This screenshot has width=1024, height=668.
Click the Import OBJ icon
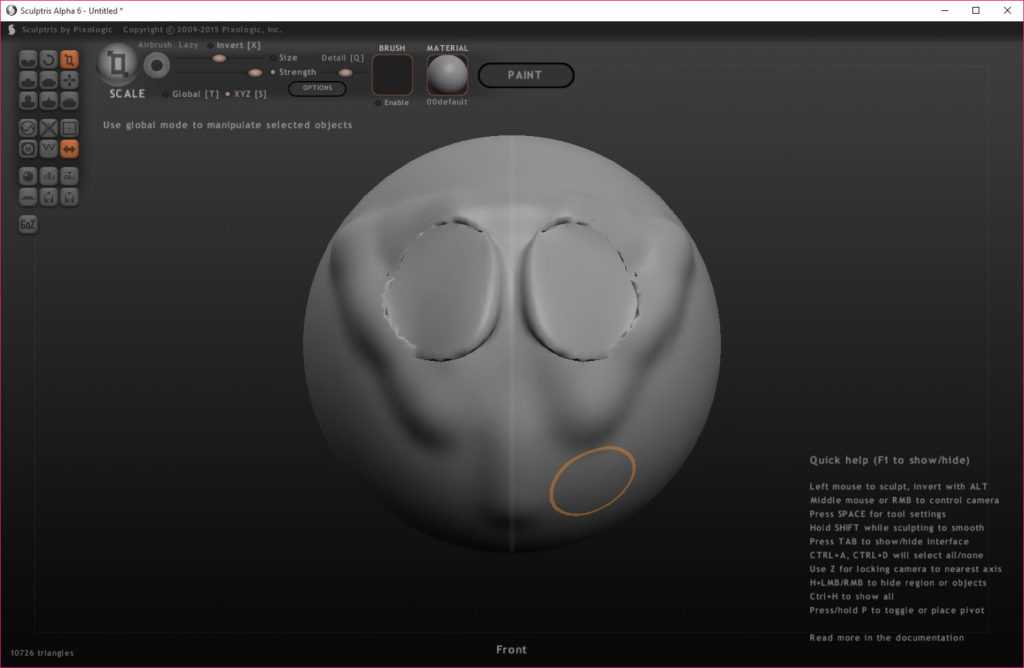click(48, 176)
